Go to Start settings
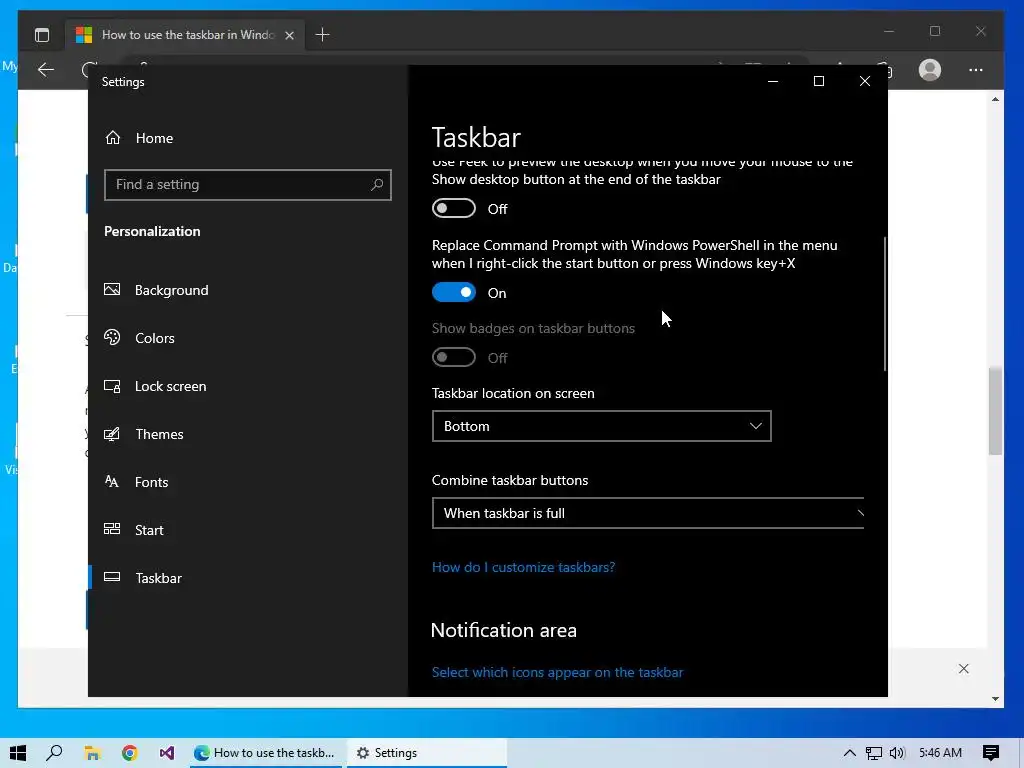1024x768 pixels. 149,530
